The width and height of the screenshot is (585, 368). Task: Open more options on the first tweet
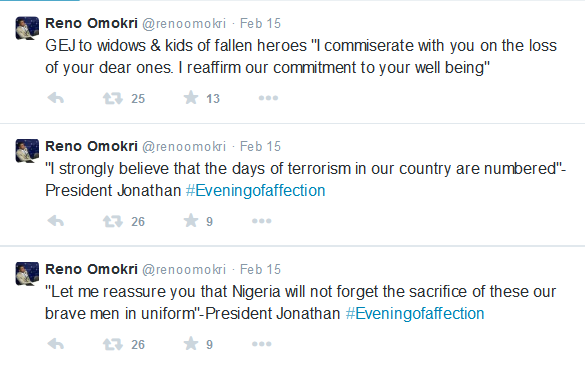point(268,98)
